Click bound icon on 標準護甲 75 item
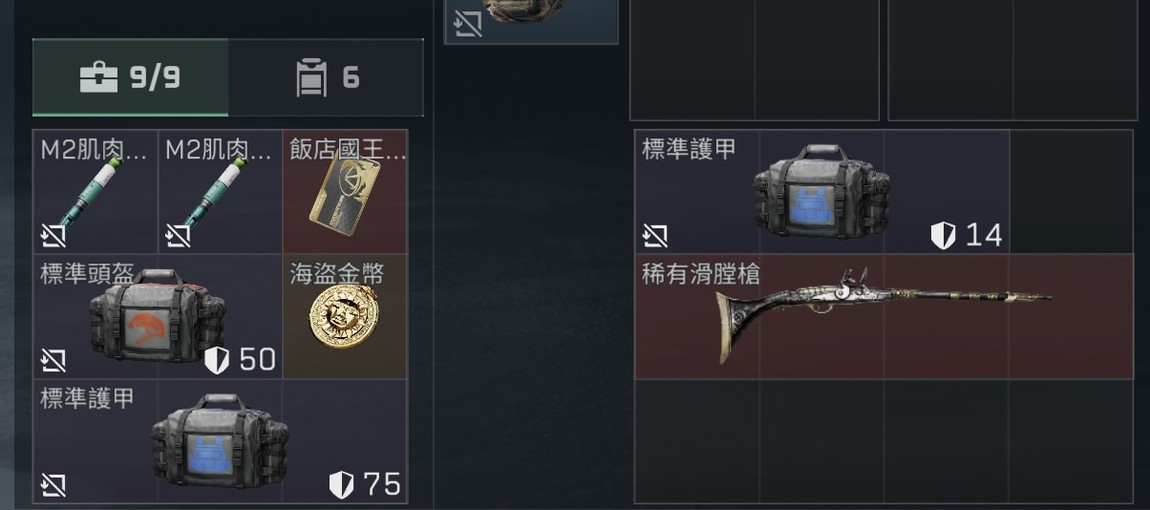The width and height of the screenshot is (1150, 510). [x=54, y=485]
